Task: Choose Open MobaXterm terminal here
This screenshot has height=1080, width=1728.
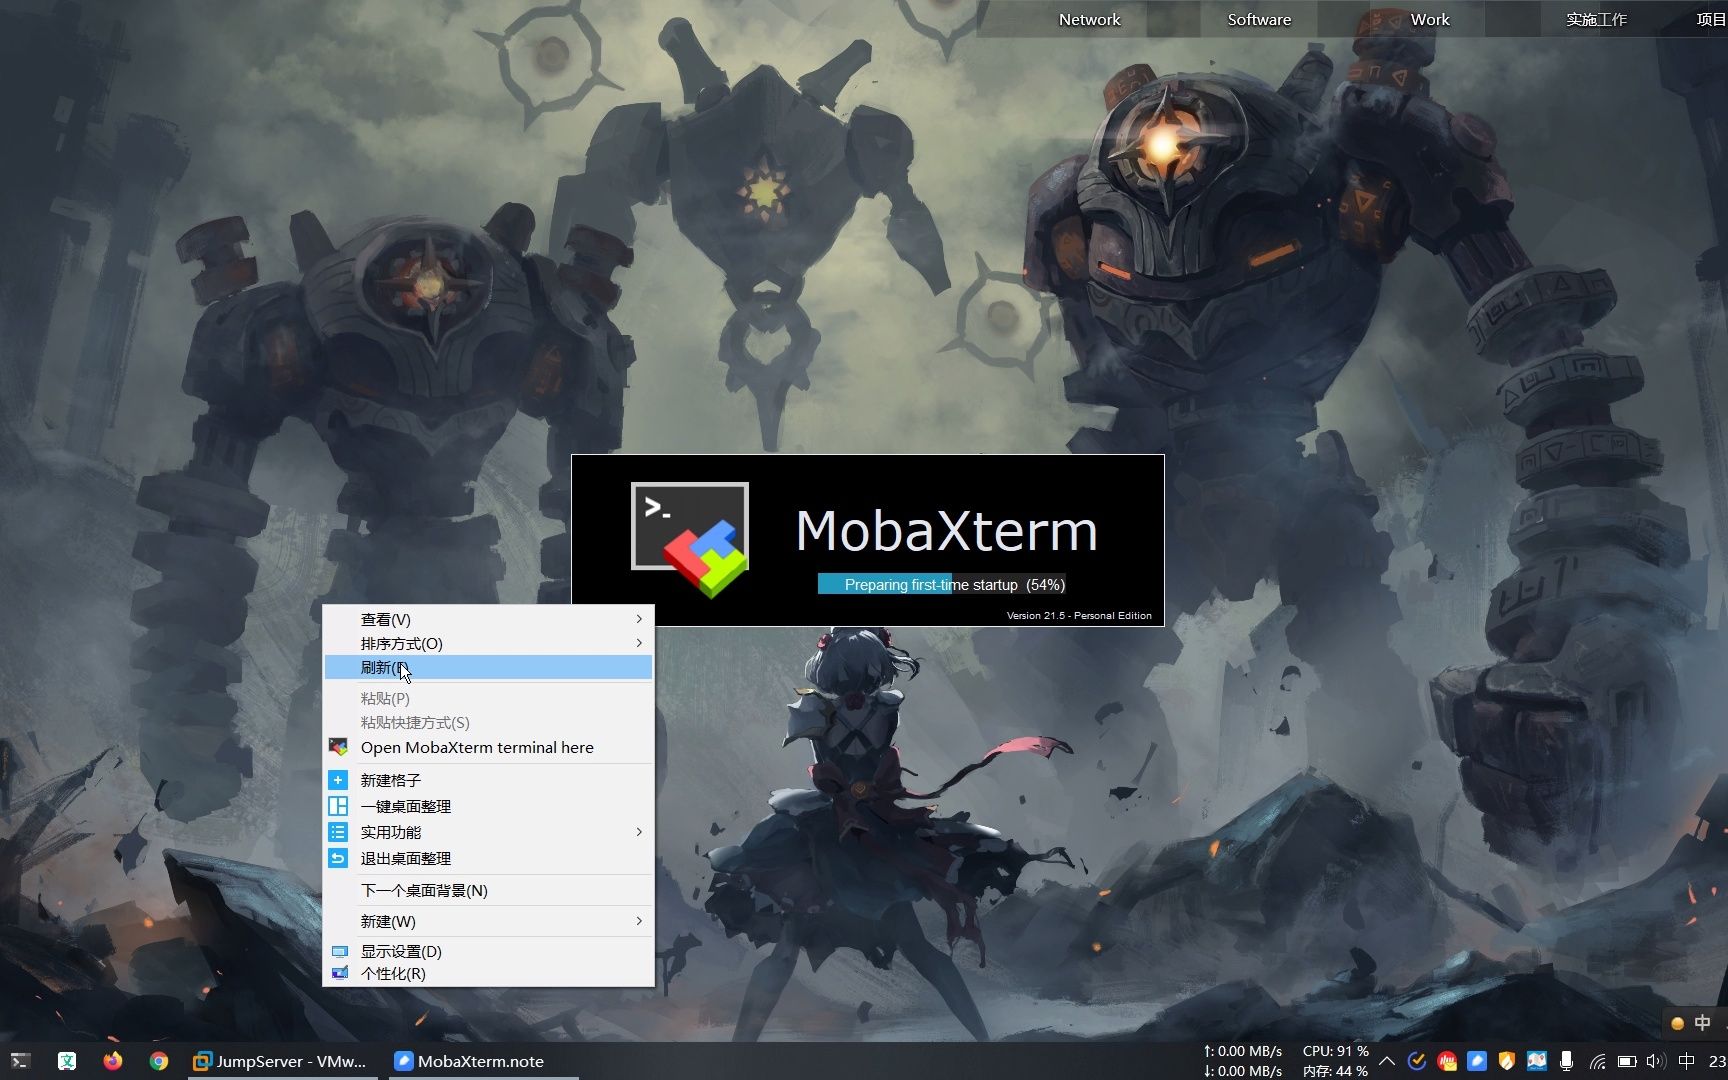Action: point(488,748)
